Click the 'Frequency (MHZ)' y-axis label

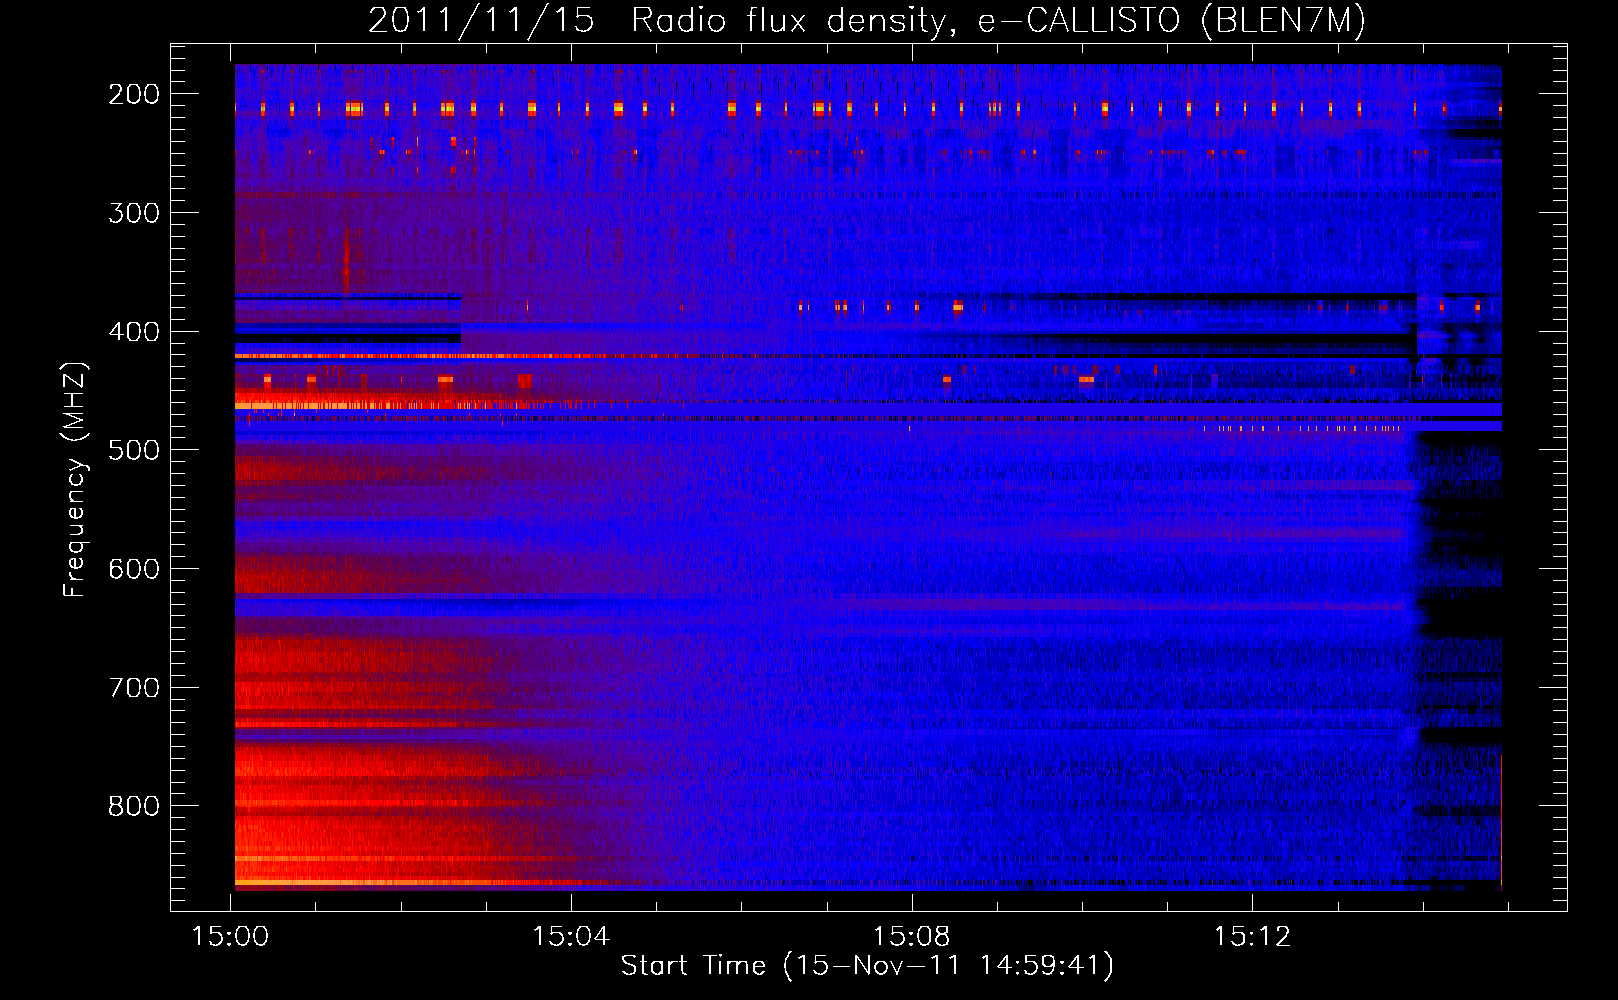(x=75, y=479)
